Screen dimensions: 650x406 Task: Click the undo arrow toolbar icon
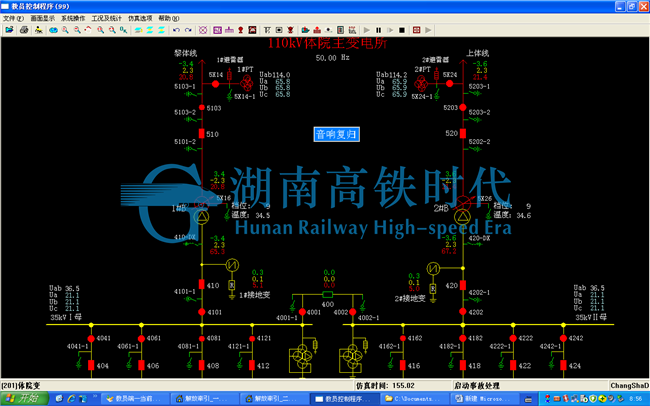(176, 30)
